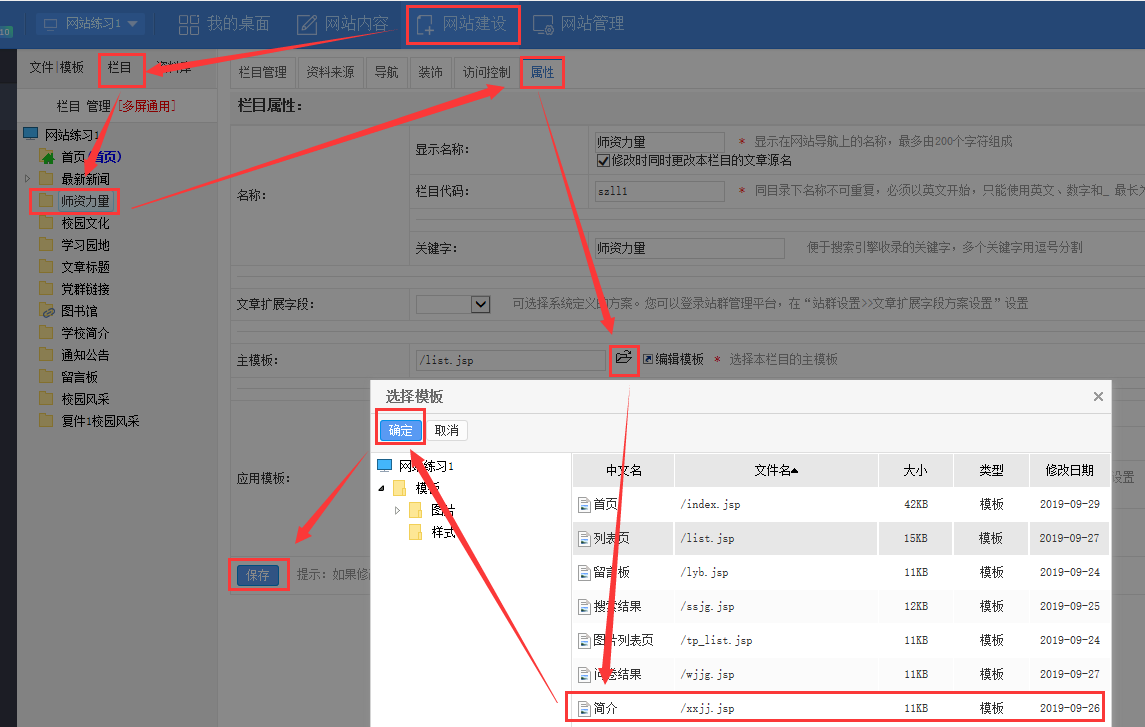
Task: Click the 确定 button in template dialog
Action: coord(400,430)
